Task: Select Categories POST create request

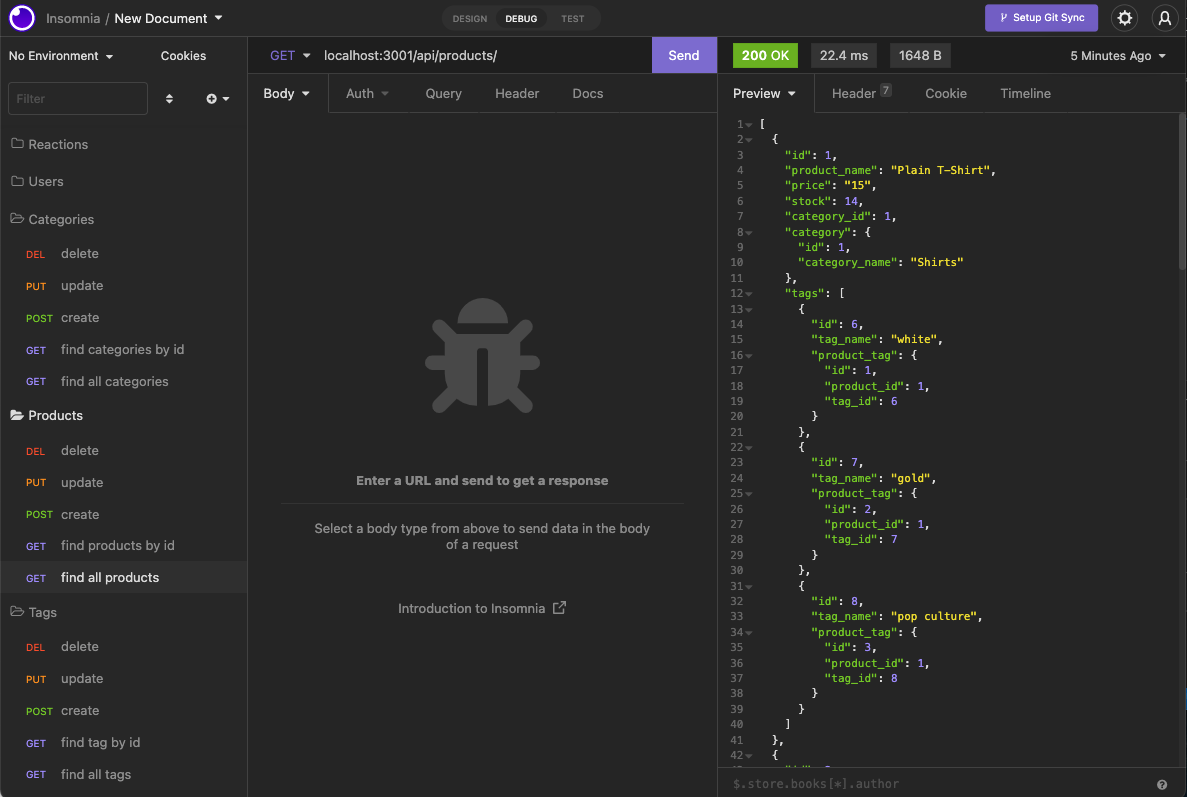Action: (123, 318)
